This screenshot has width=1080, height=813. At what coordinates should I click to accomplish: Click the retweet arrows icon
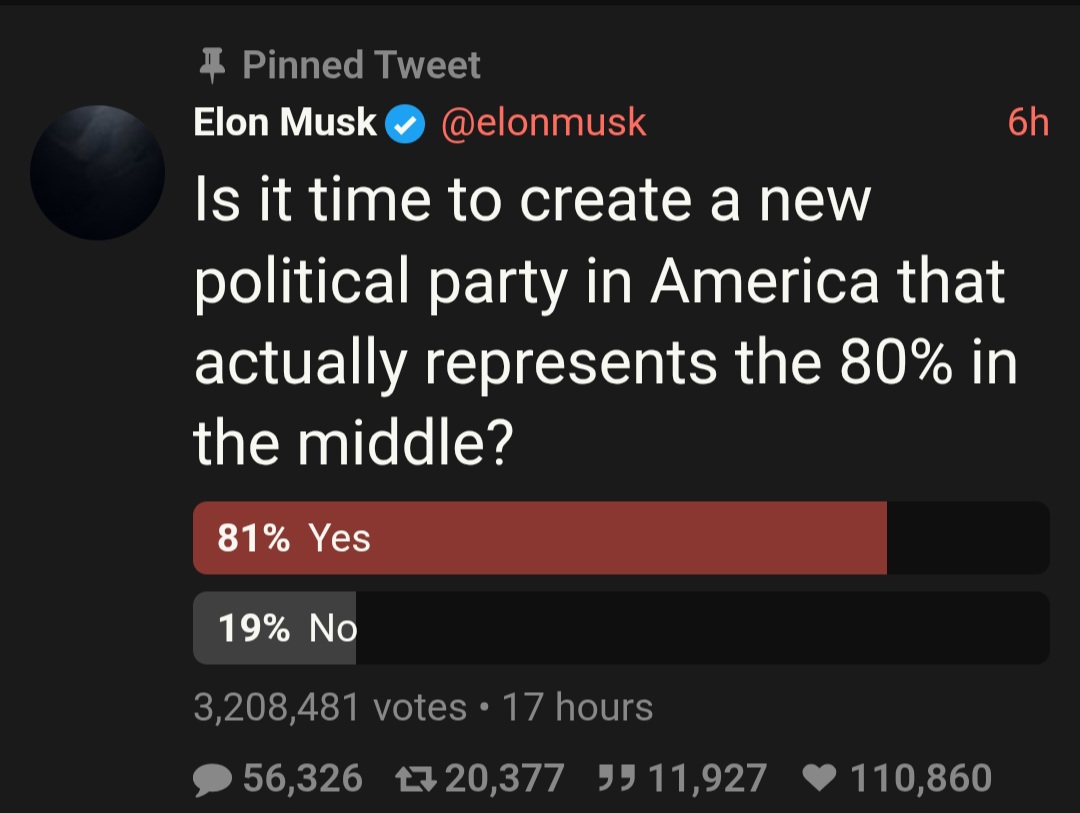tap(416, 779)
